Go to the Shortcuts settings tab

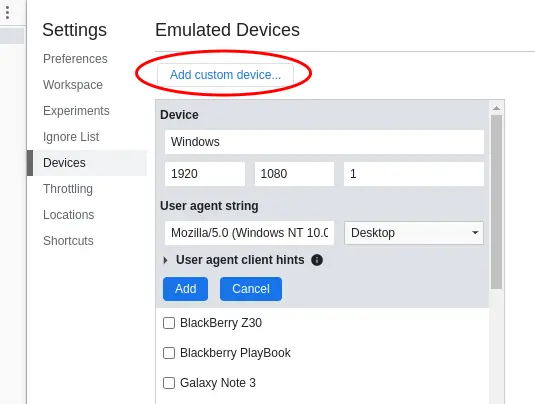68,241
